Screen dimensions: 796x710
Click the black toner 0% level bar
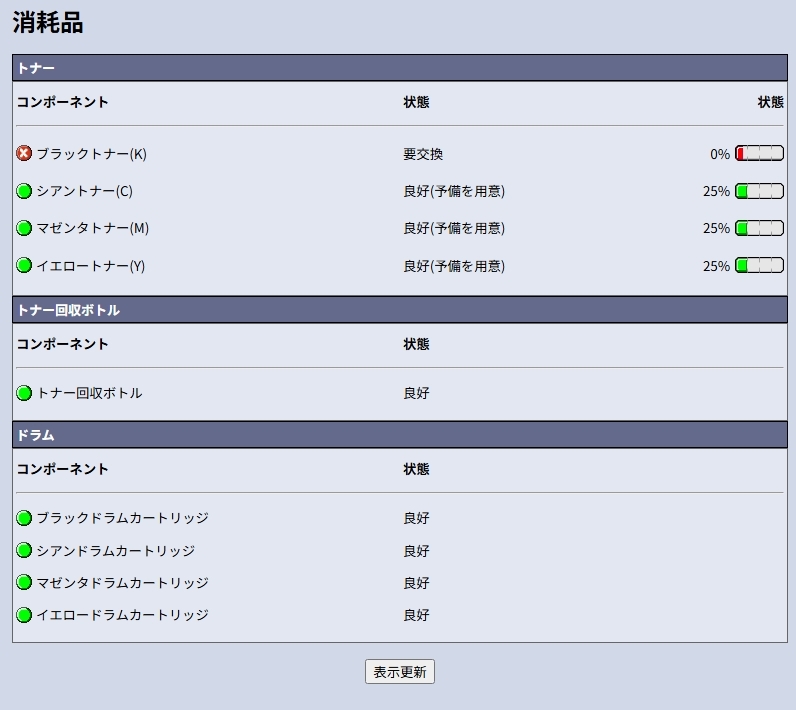tap(759, 153)
